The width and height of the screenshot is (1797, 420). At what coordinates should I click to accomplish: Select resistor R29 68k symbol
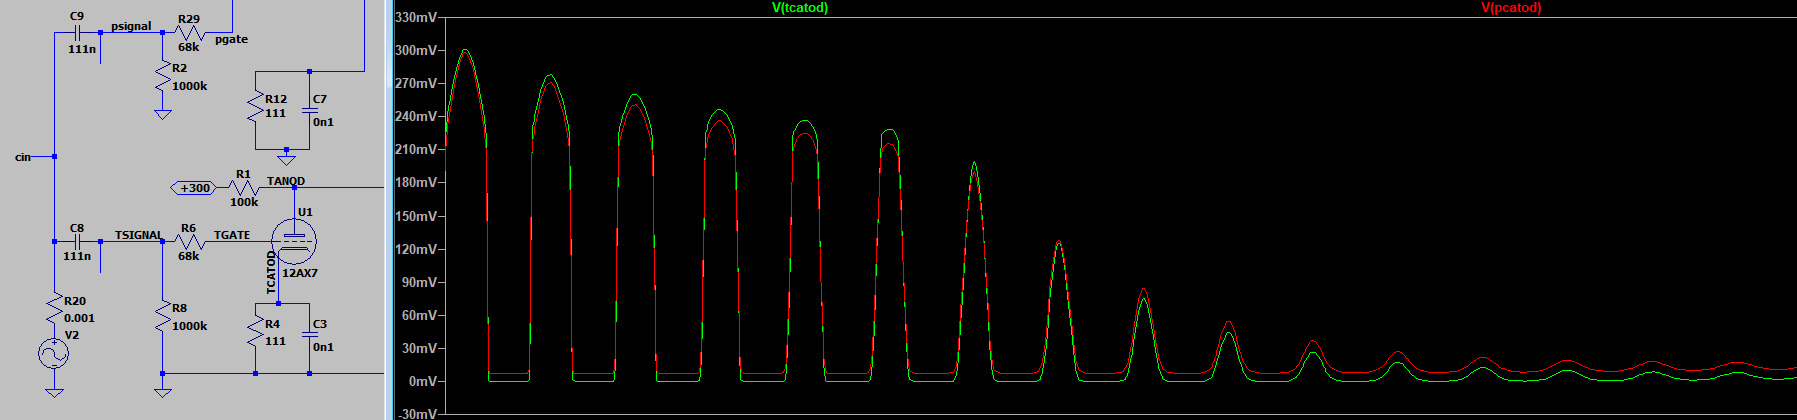click(189, 32)
